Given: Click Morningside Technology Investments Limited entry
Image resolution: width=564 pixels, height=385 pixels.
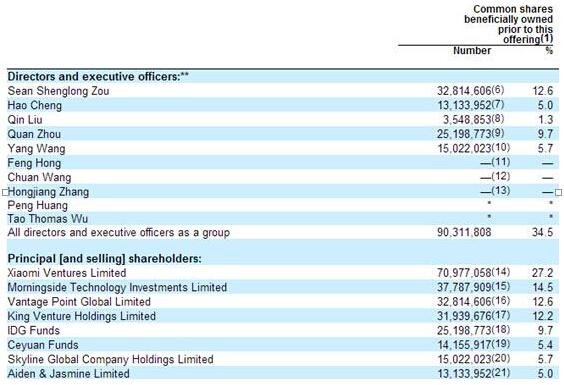Looking at the screenshot, I should click(117, 287).
